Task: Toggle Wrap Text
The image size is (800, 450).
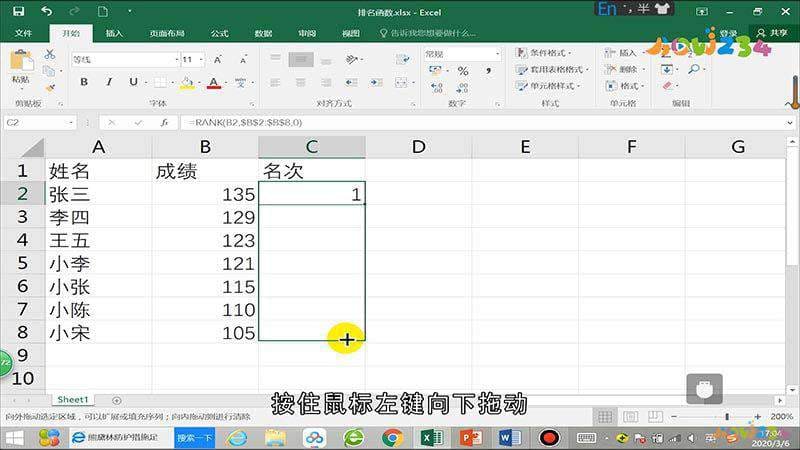Action: tap(403, 59)
